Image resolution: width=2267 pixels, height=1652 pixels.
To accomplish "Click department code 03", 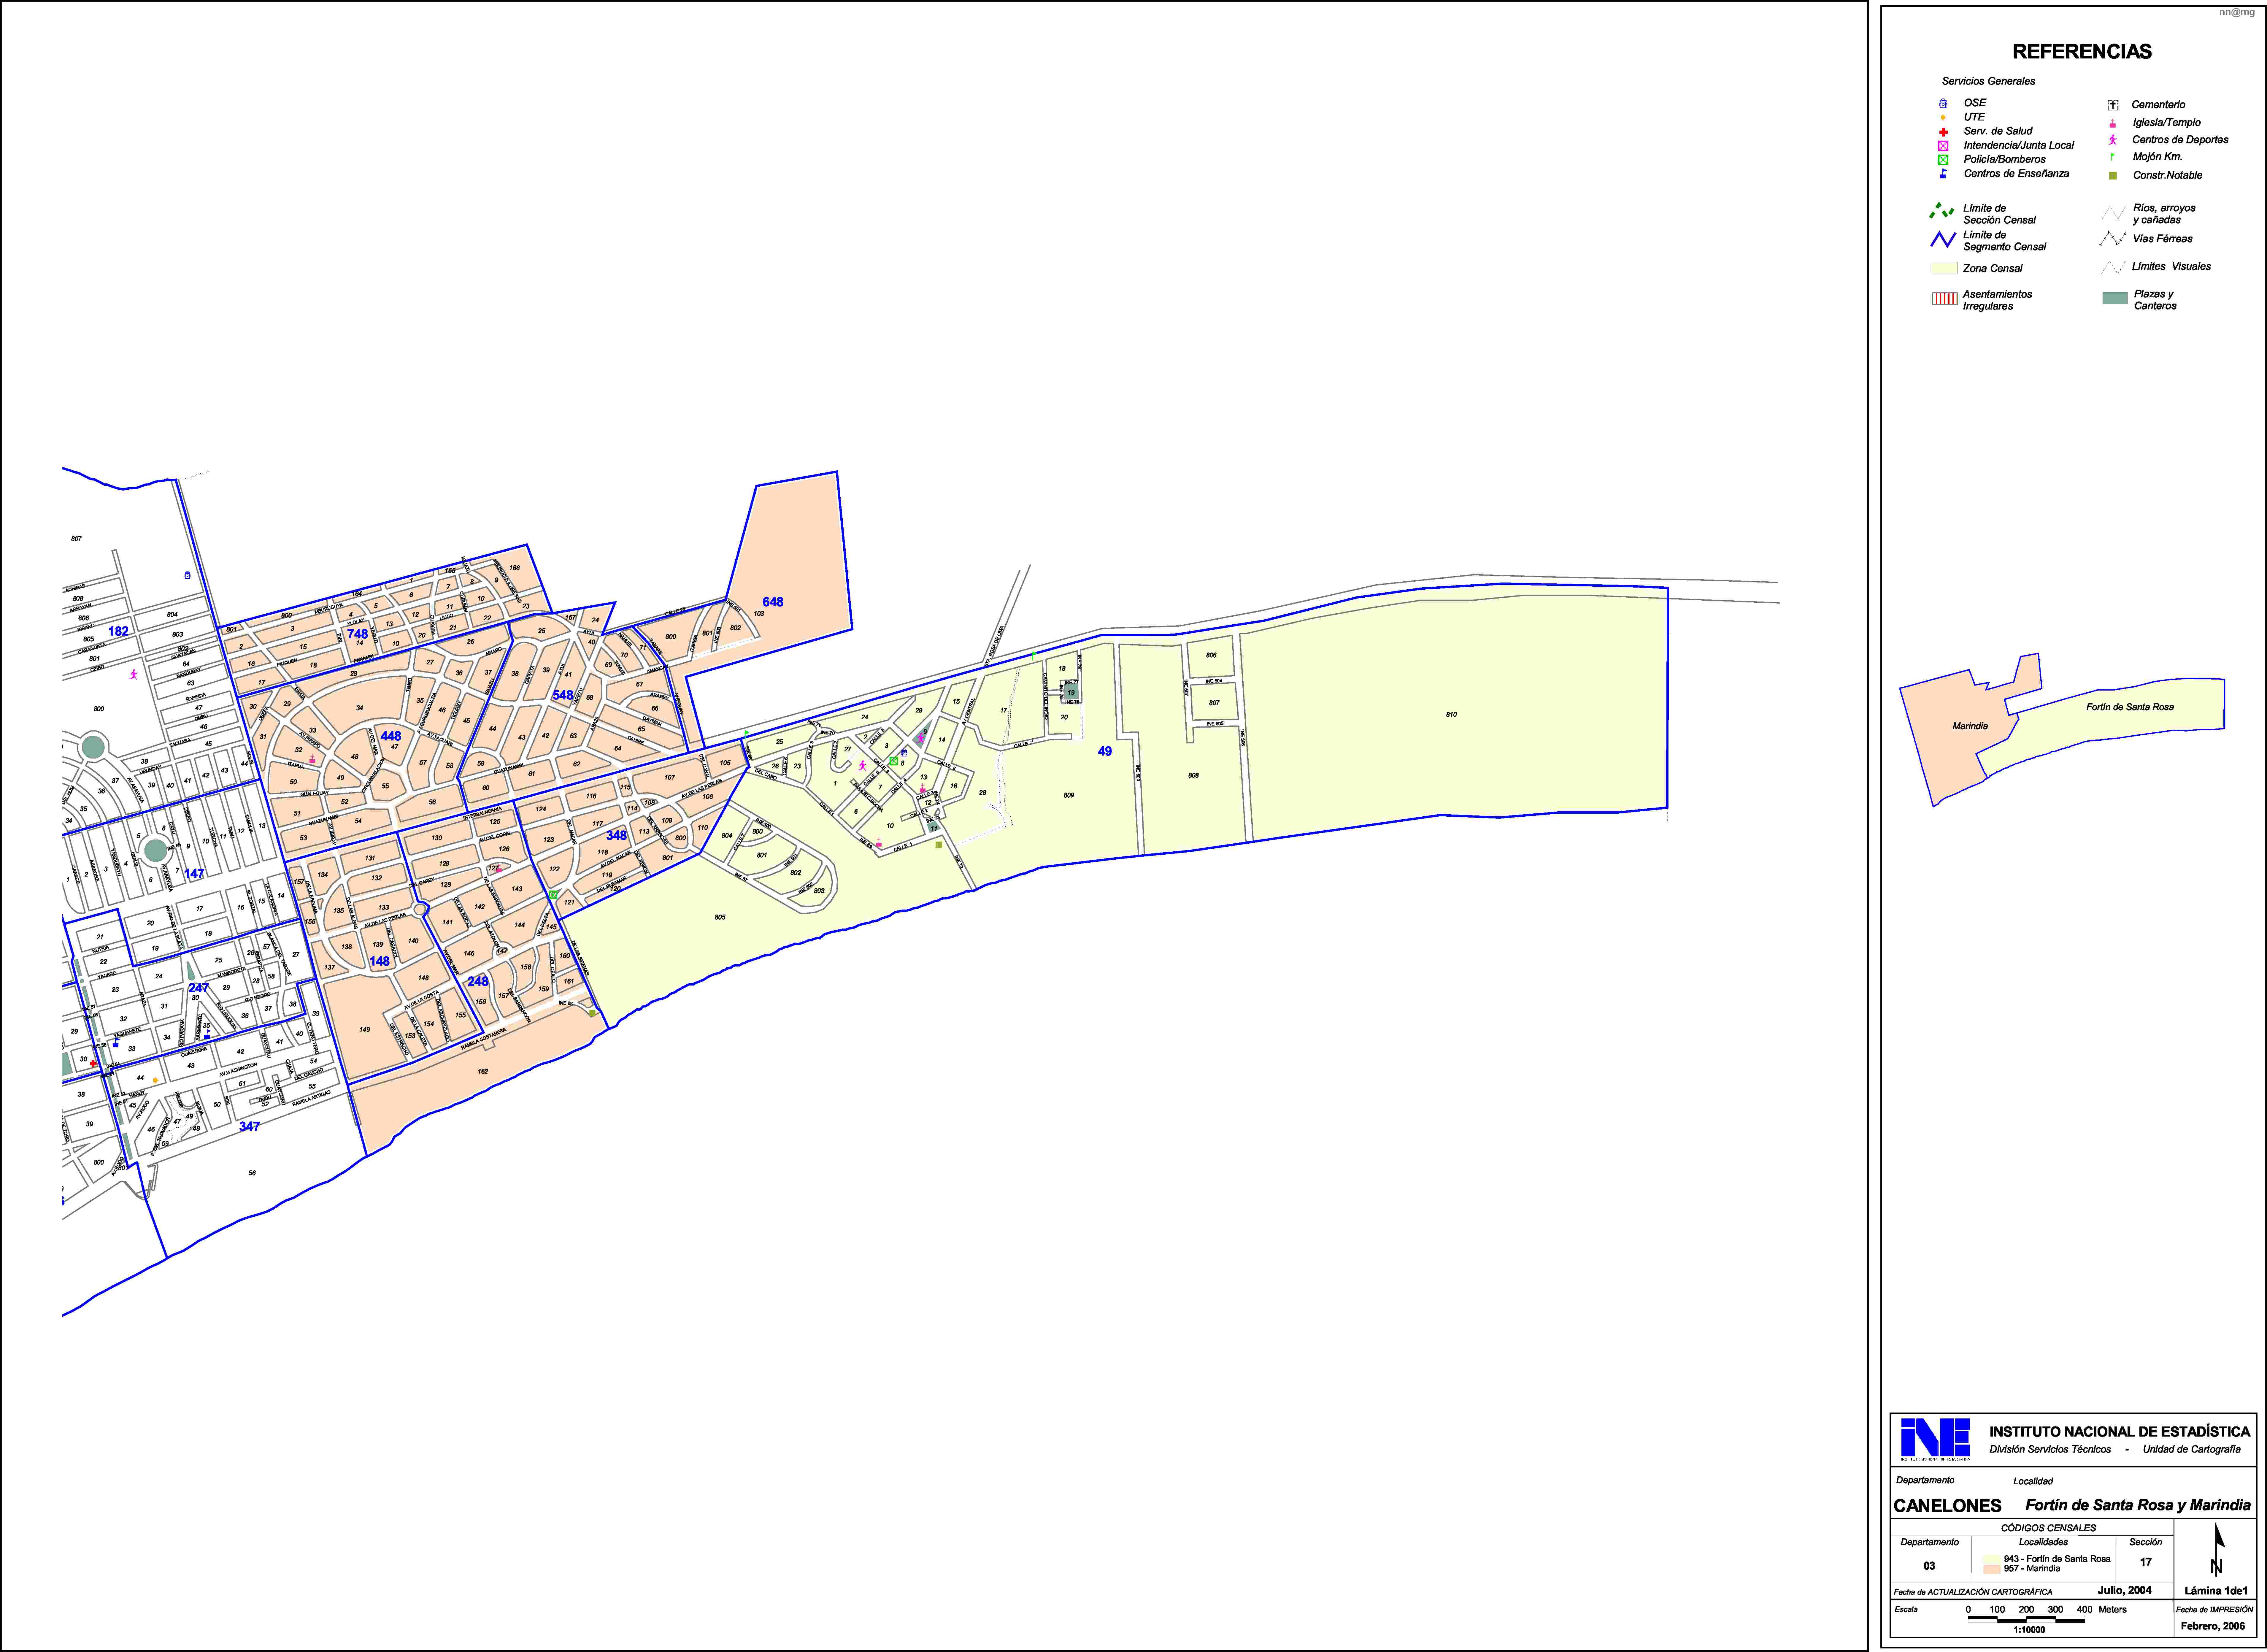I will 1929,1566.
